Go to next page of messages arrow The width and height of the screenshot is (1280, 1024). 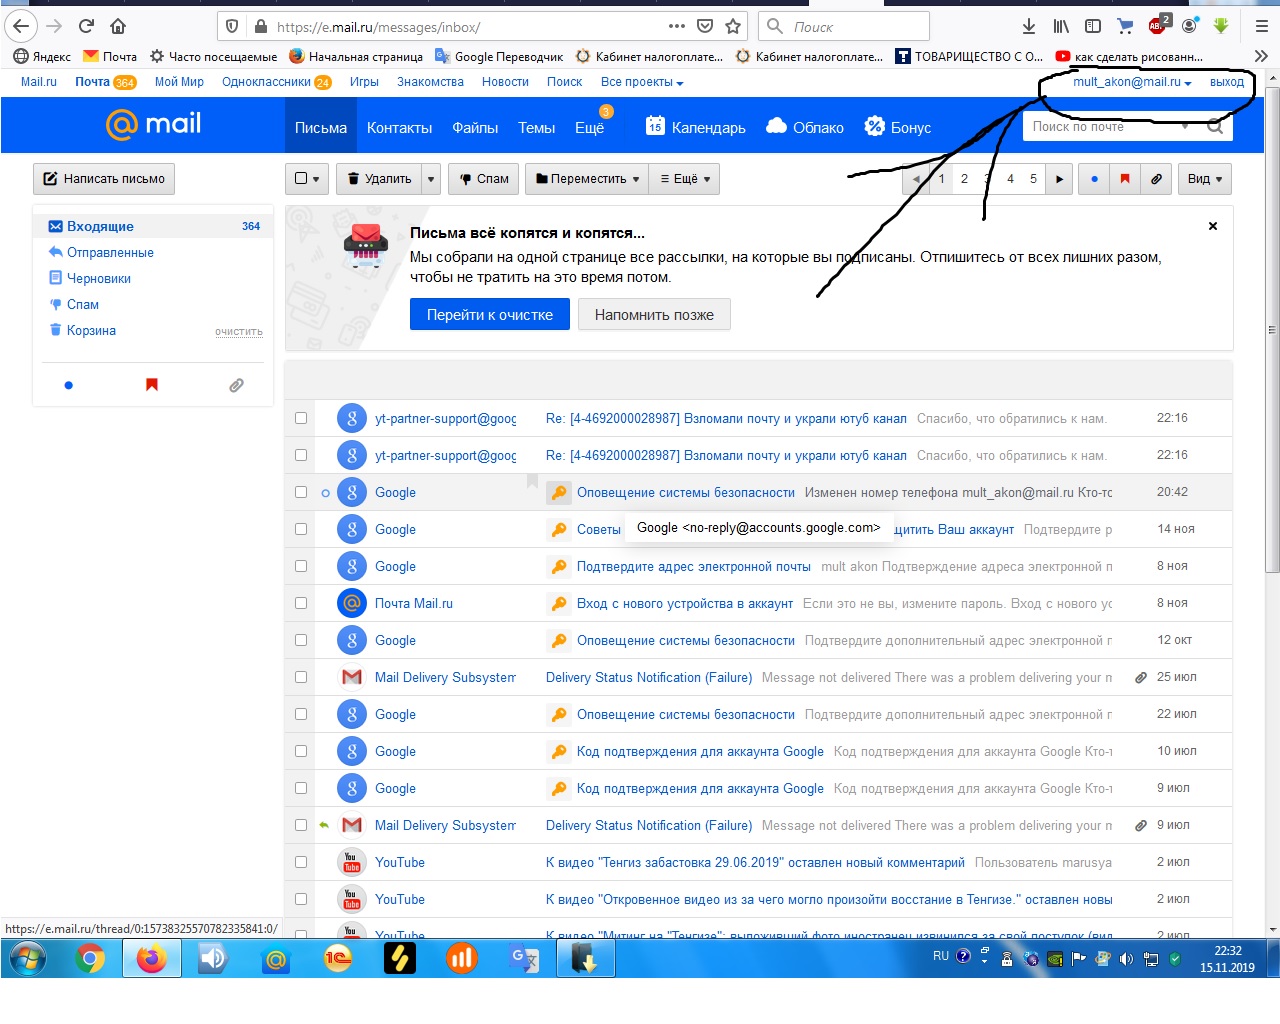pyautogui.click(x=1059, y=179)
